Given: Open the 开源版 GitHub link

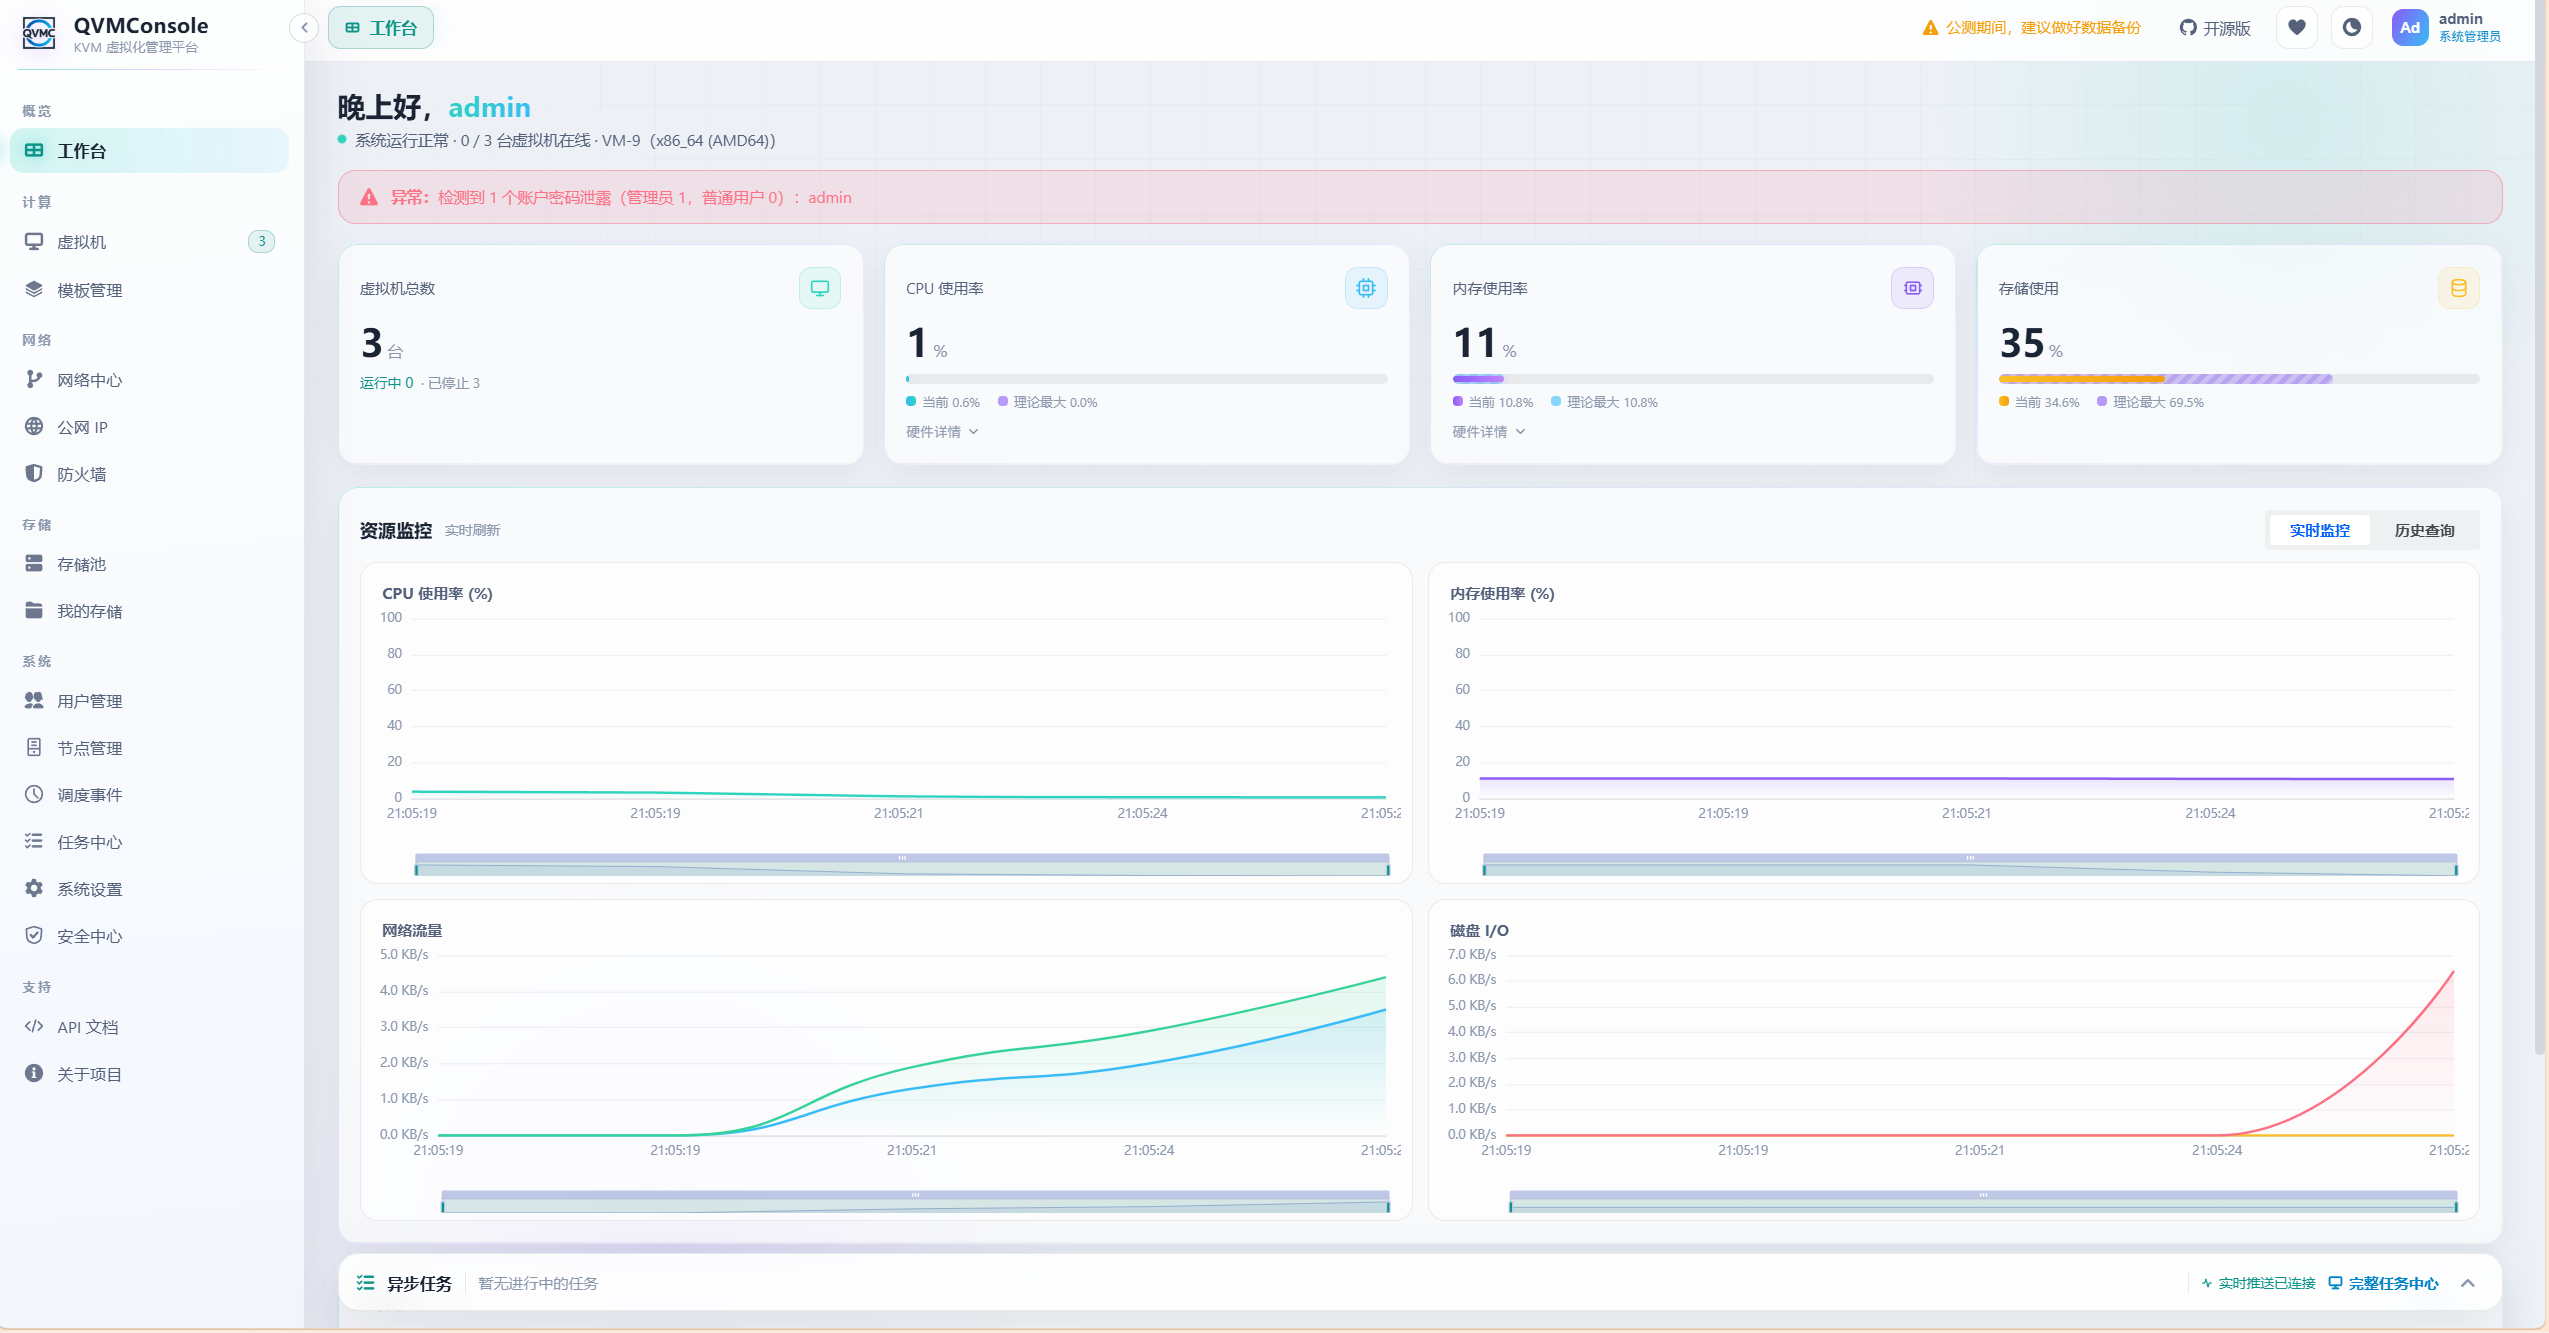Looking at the screenshot, I should 2215,28.
